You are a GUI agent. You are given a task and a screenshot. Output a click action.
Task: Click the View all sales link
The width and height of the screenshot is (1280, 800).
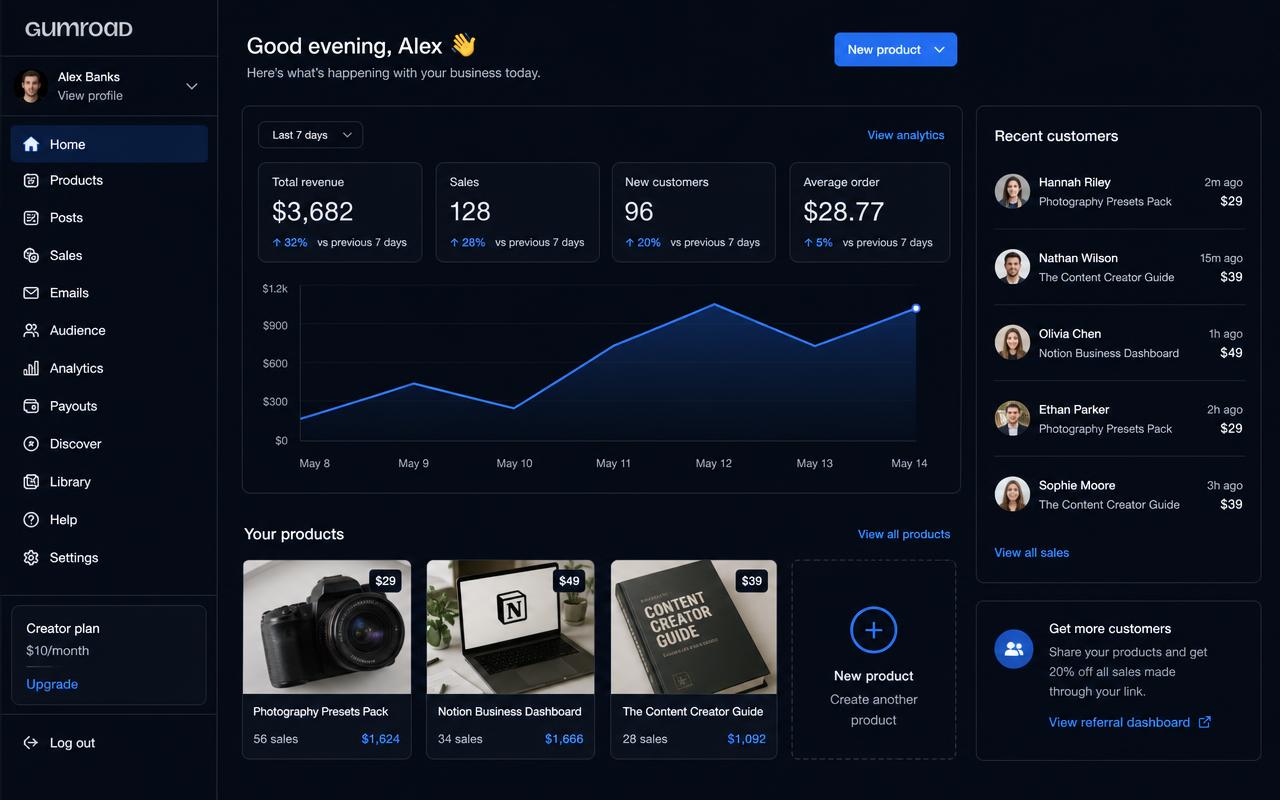coord(1032,552)
